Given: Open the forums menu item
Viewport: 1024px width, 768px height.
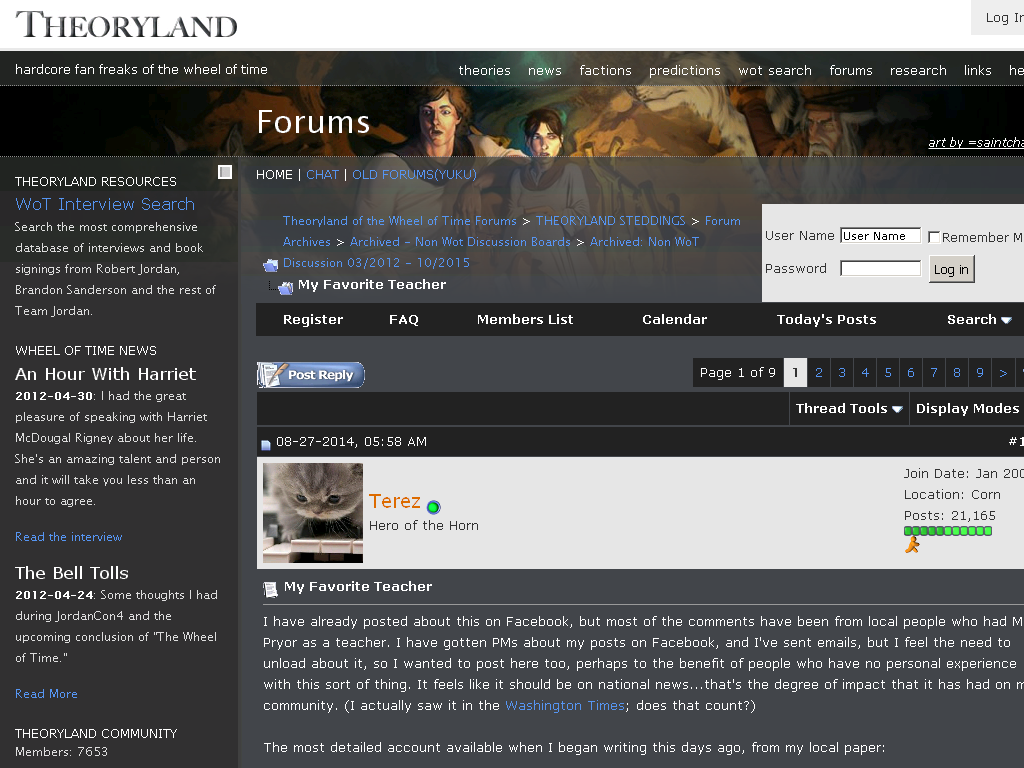Looking at the screenshot, I should coord(851,71).
